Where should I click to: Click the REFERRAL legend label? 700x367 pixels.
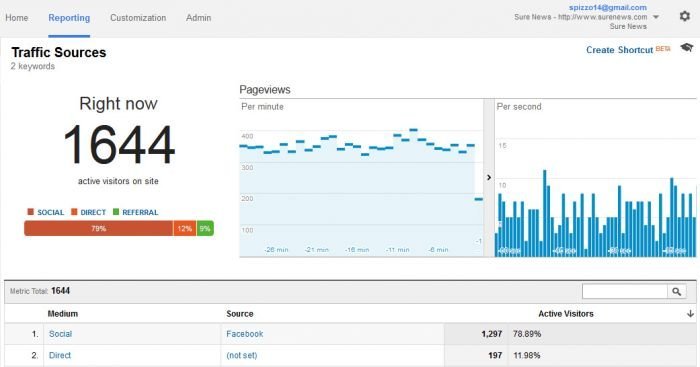pos(140,213)
